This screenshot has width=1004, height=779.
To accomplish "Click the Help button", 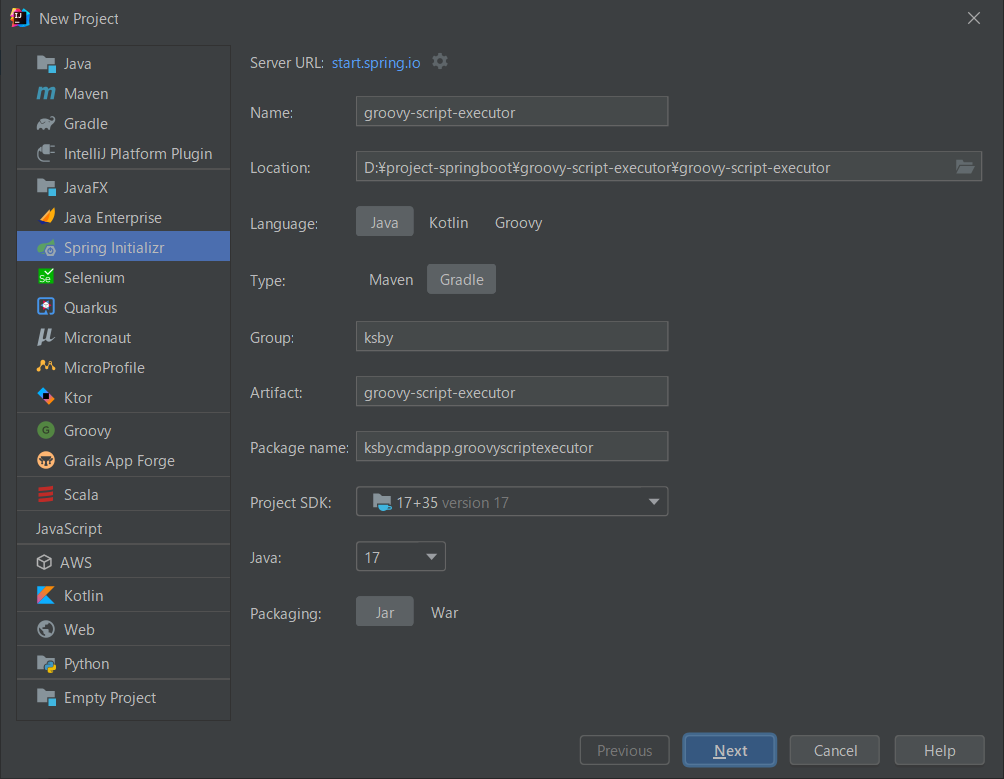I will tap(939, 750).
